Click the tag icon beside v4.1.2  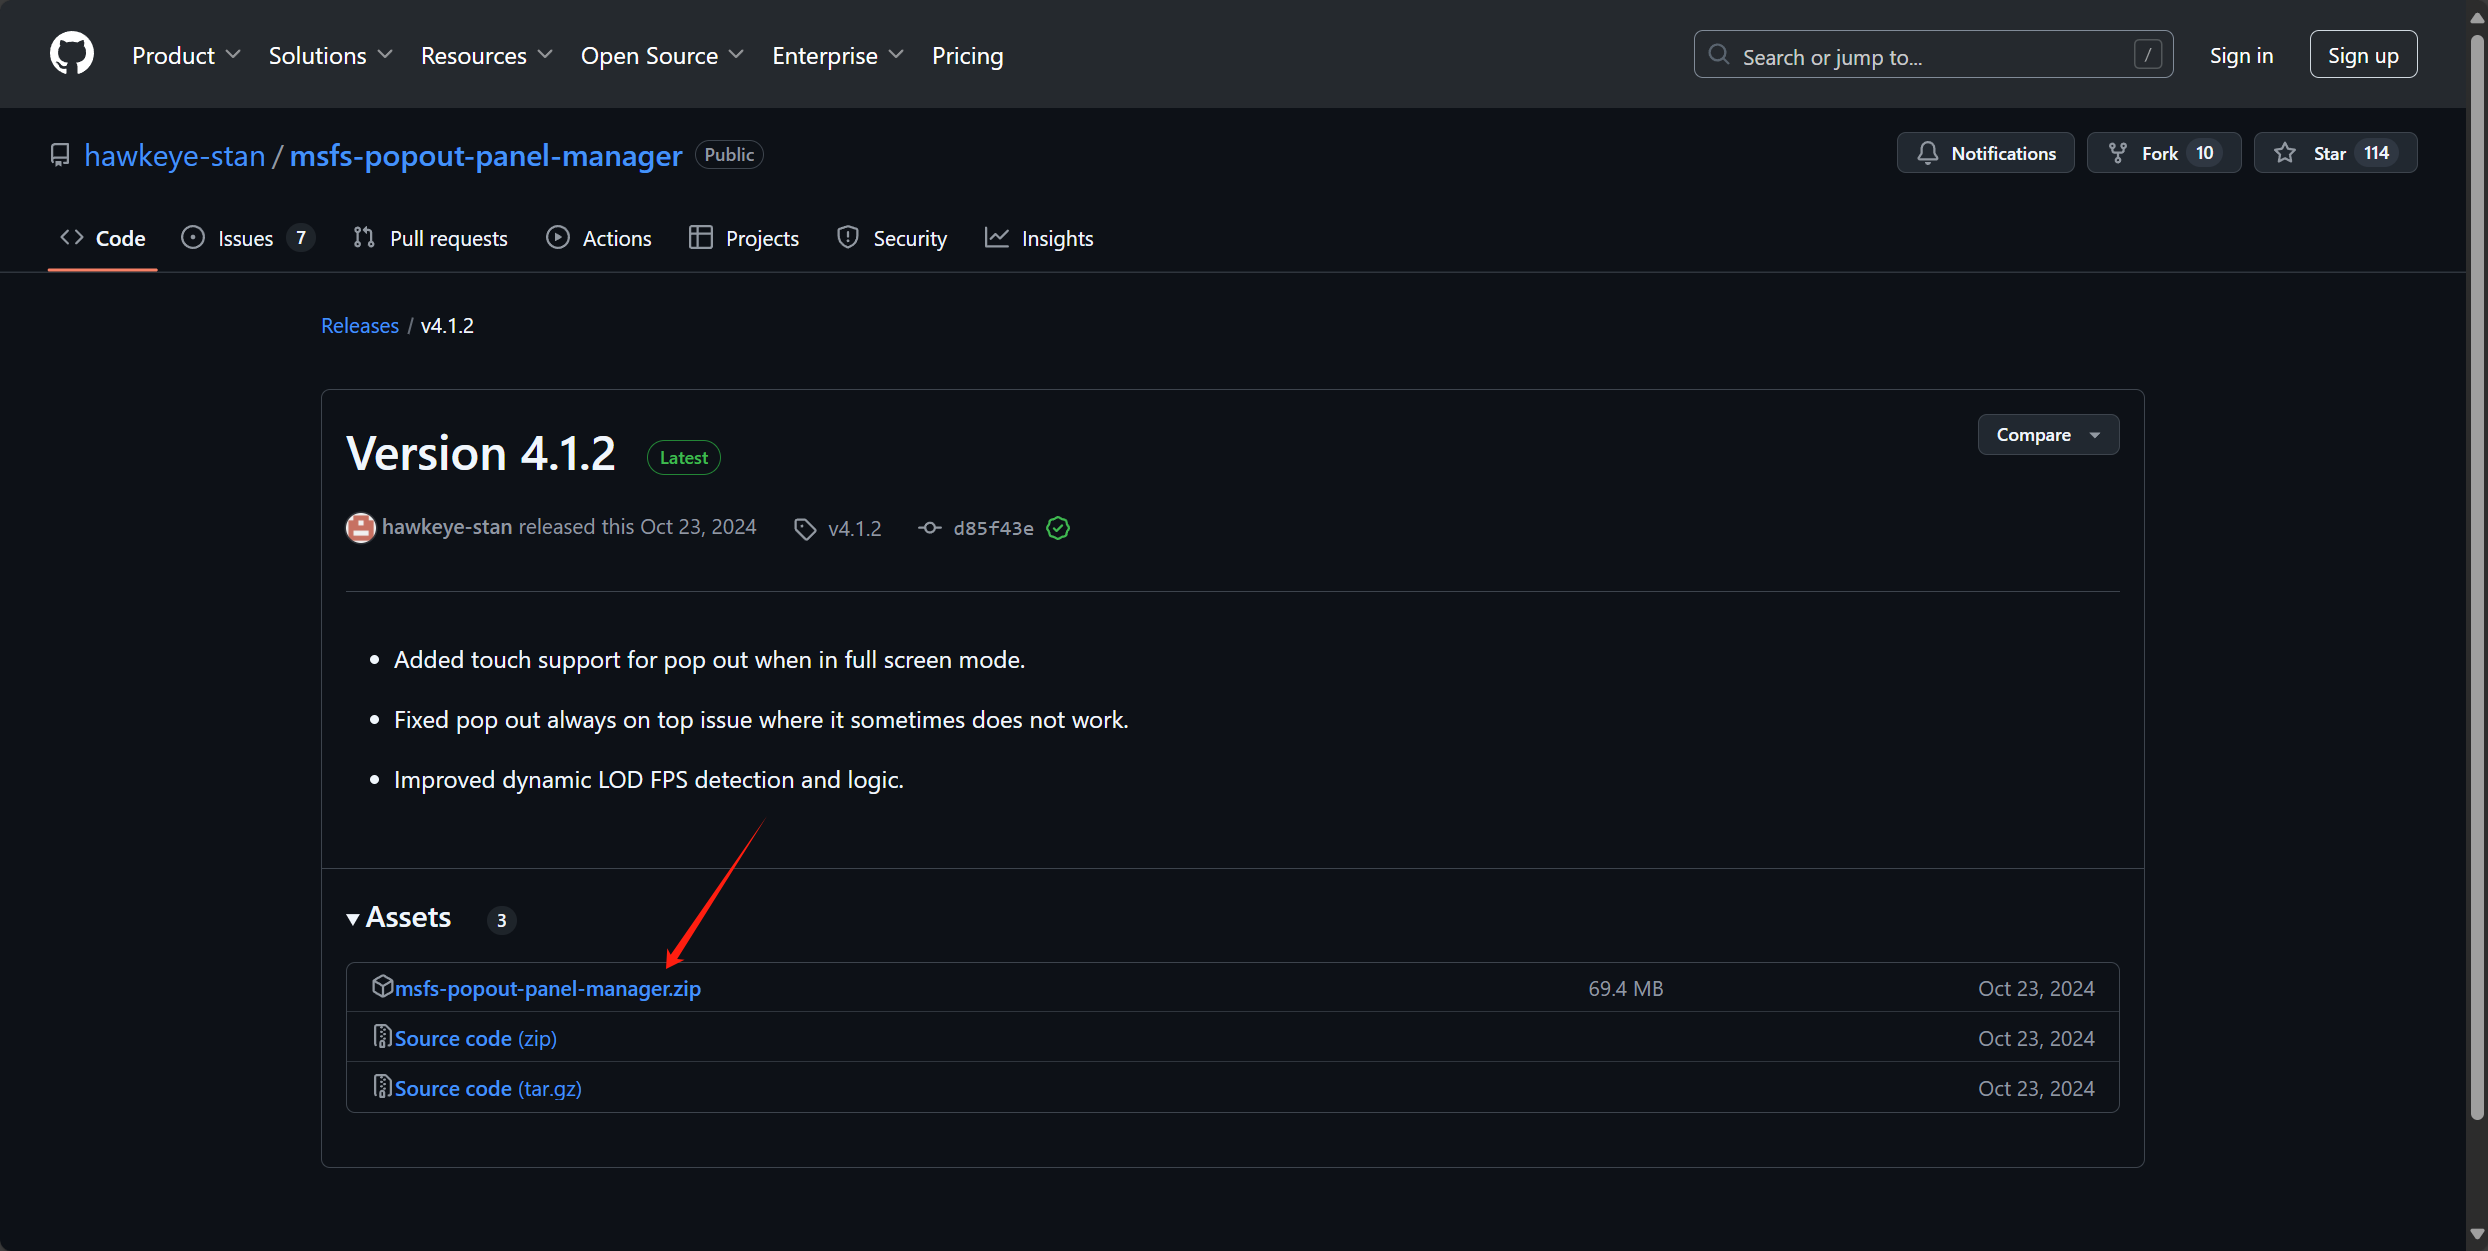coord(805,529)
